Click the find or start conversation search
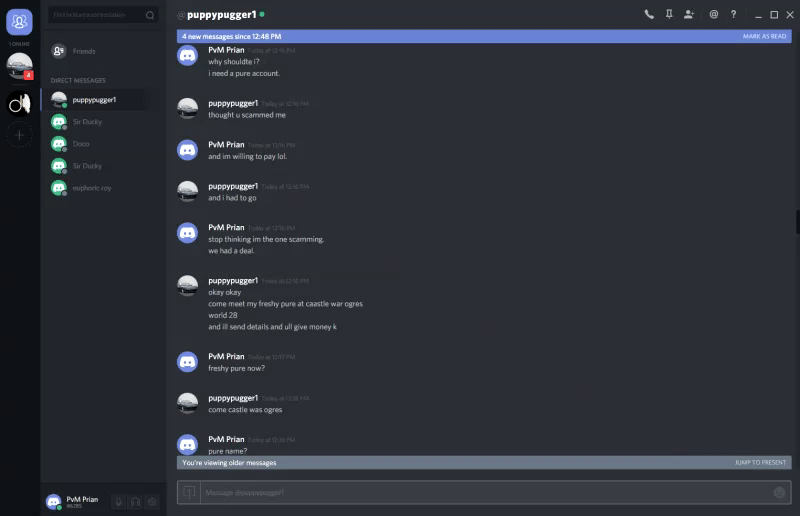Viewport: 800px width, 516px height. 103,15
